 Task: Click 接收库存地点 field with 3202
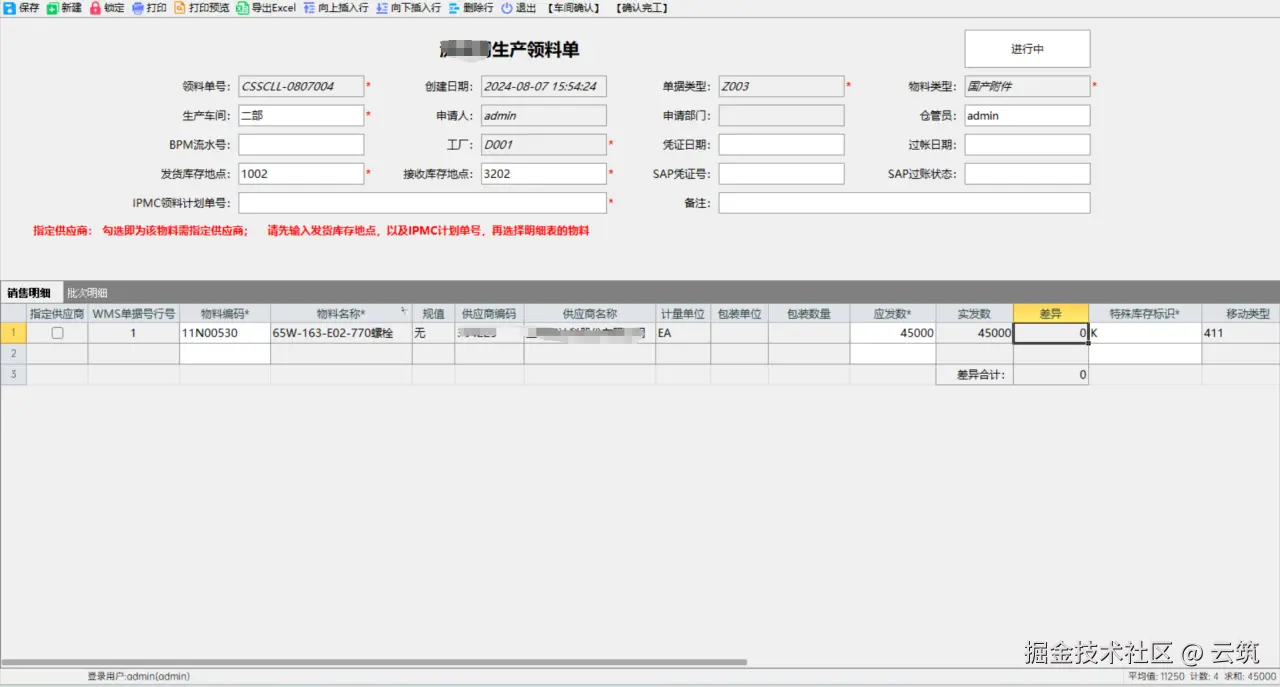pyautogui.click(x=543, y=173)
